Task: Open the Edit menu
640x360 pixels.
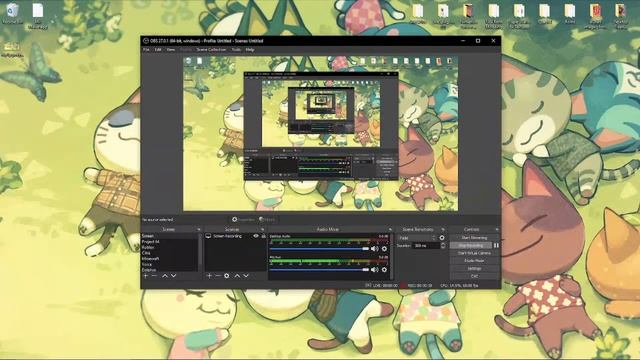Action: (x=158, y=49)
